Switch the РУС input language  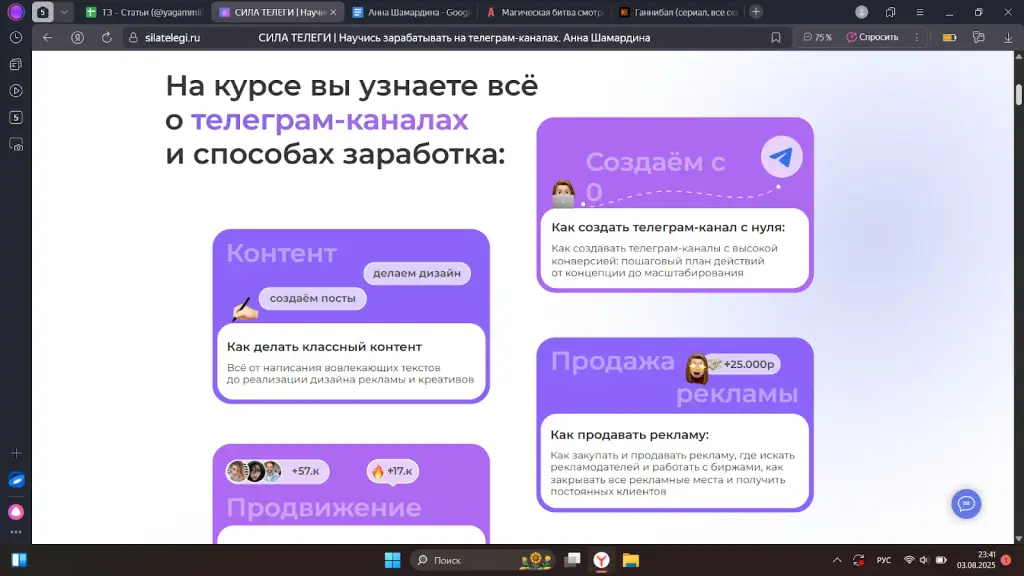coord(884,560)
